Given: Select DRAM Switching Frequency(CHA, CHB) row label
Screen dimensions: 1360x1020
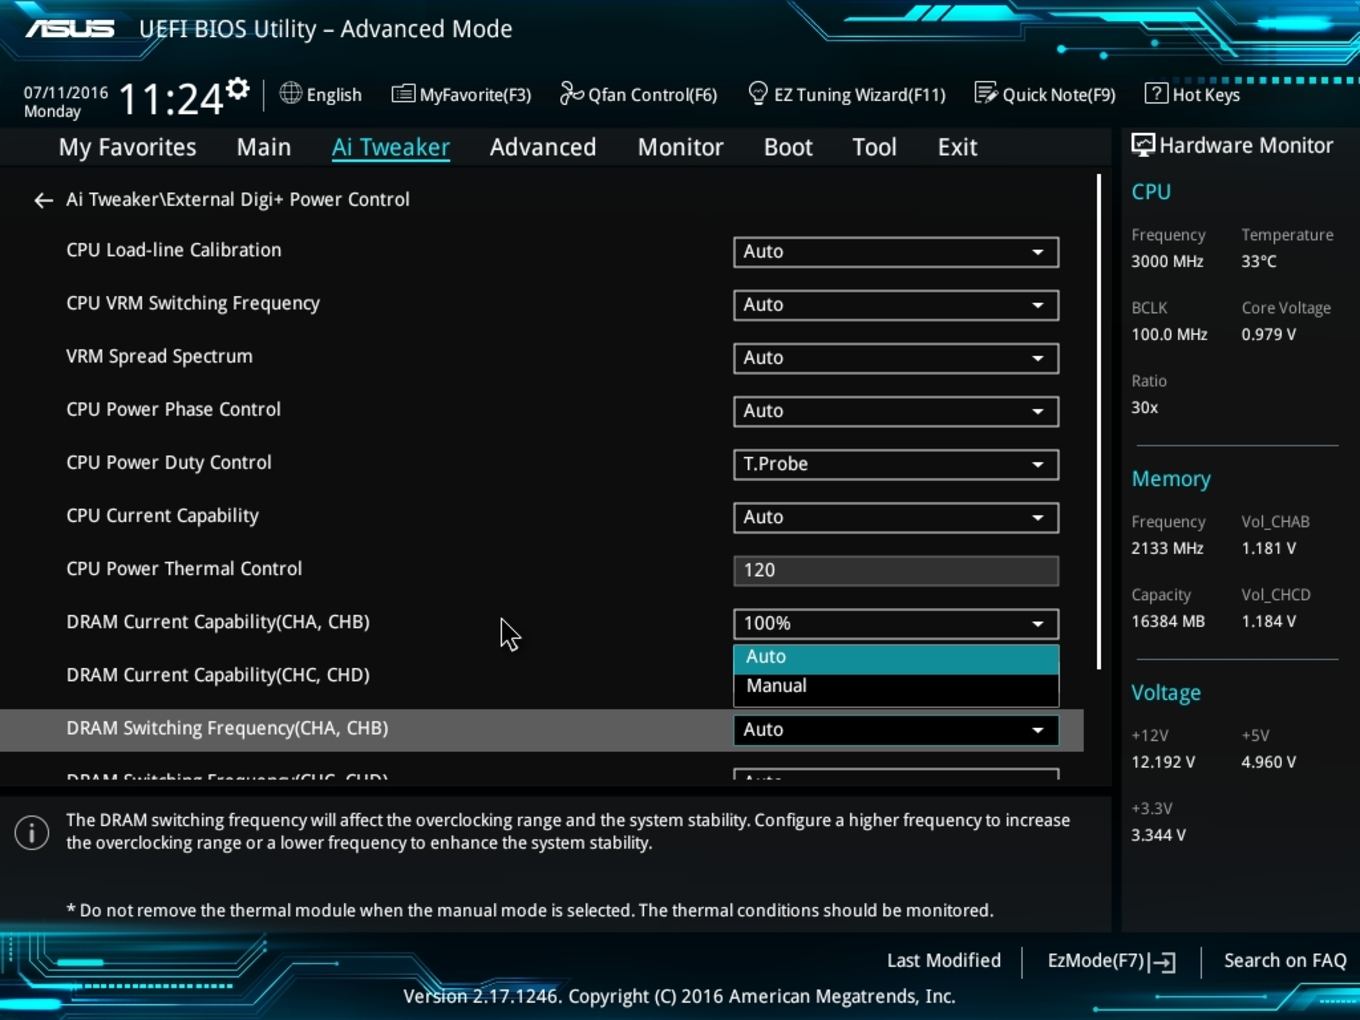Looking at the screenshot, I should click(227, 728).
